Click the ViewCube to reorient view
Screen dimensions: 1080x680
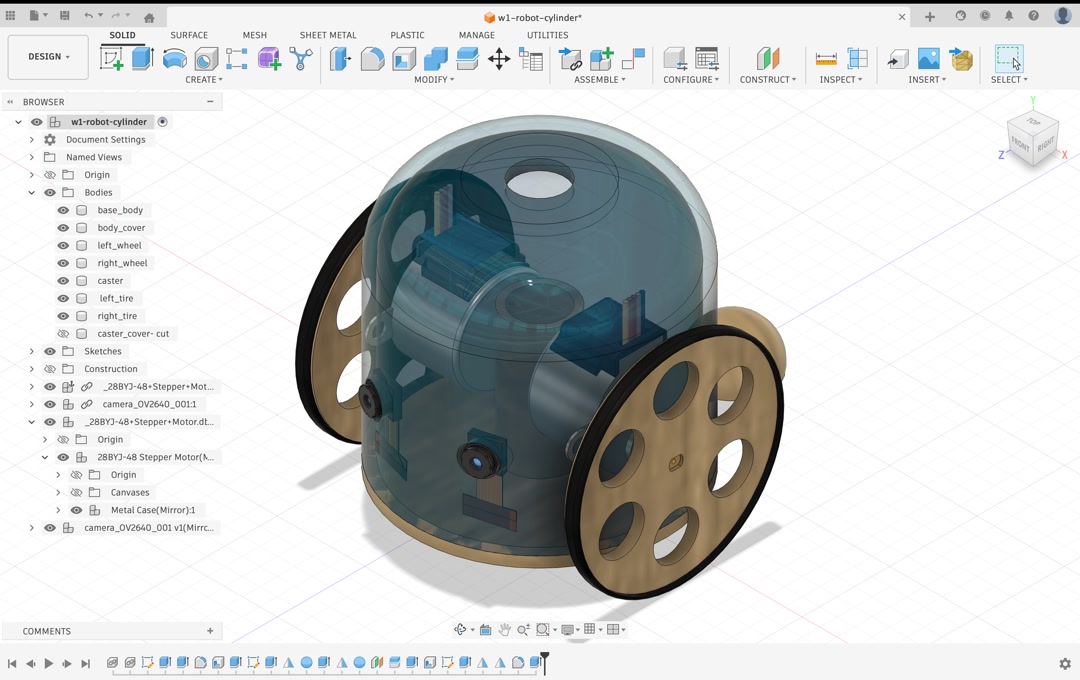point(1032,140)
